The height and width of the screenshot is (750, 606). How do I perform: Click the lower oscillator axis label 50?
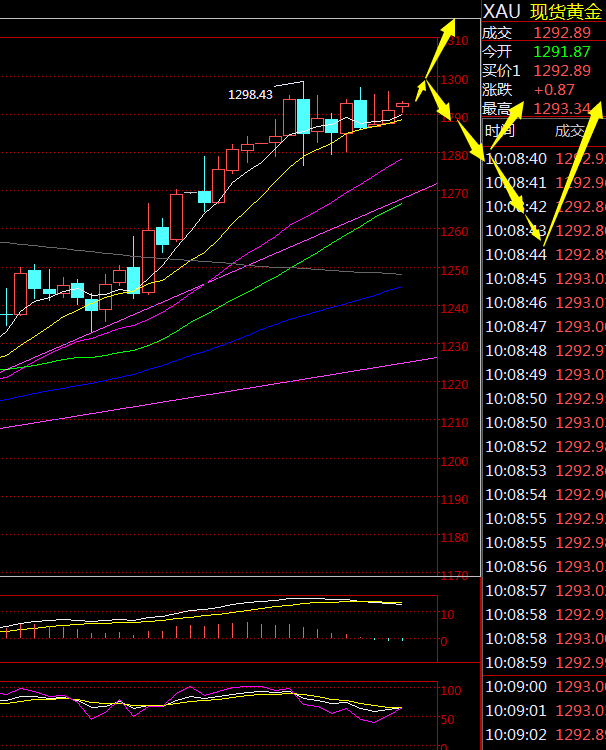[447, 720]
